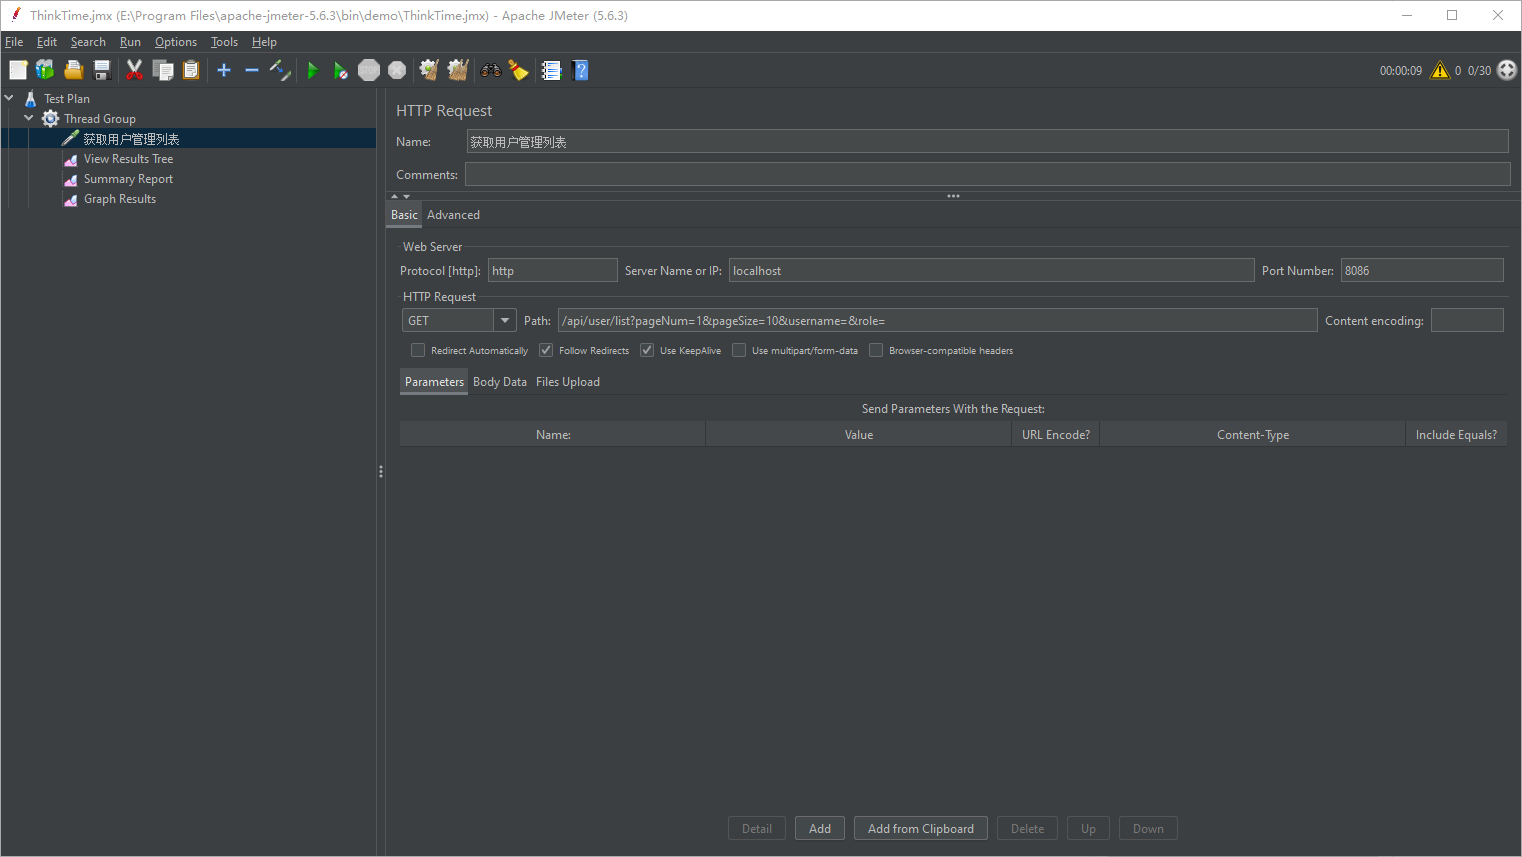Click the Up button
Image resolution: width=1522 pixels, height=857 pixels.
pyautogui.click(x=1088, y=828)
